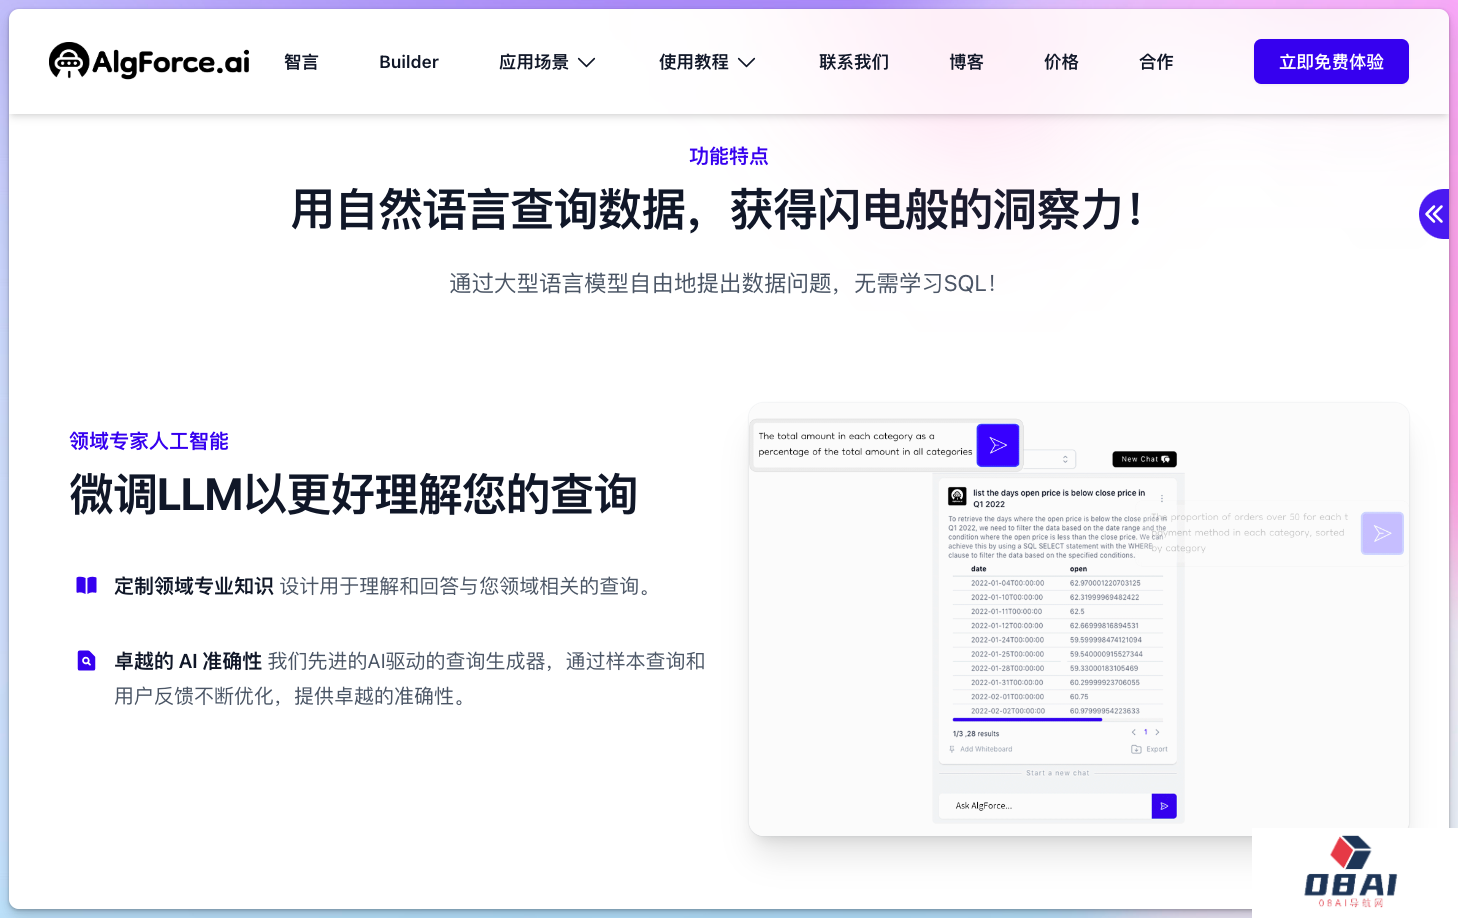The image size is (1458, 918).
Task: Click the OBAI cube logo
Action: [x=1350, y=852]
